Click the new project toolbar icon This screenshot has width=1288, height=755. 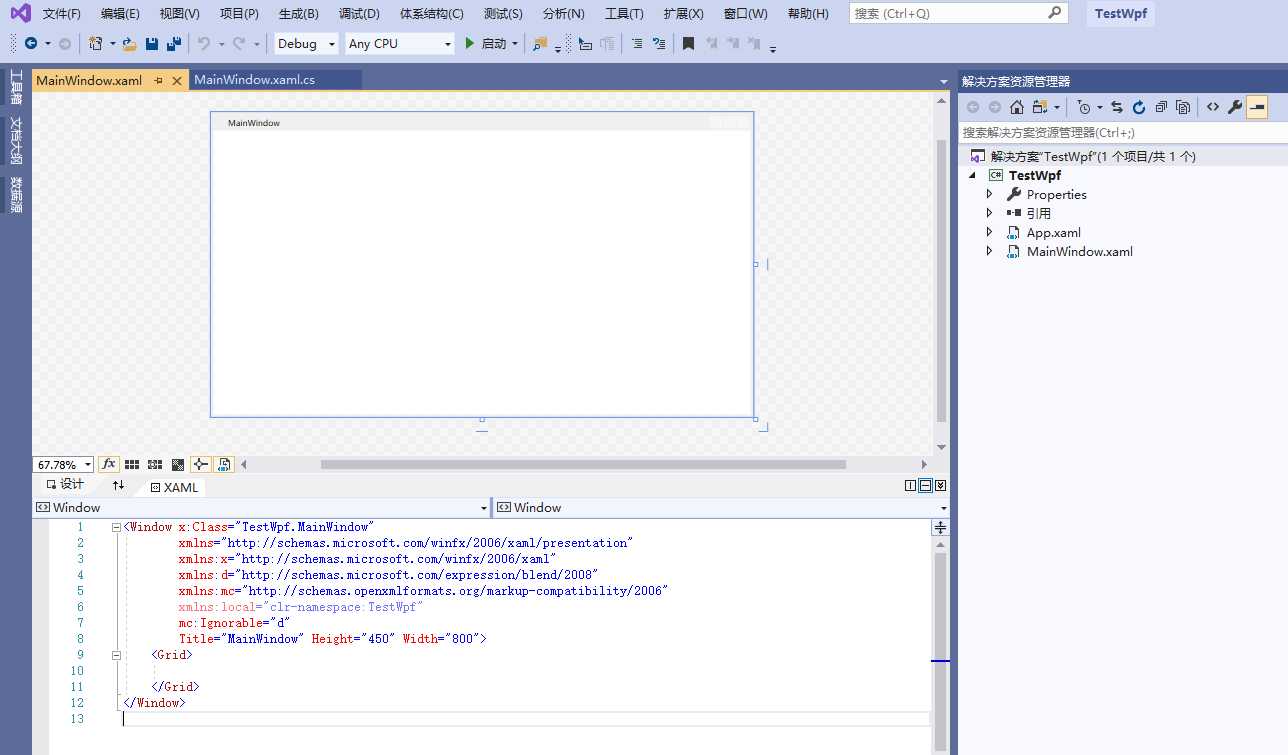coord(96,43)
